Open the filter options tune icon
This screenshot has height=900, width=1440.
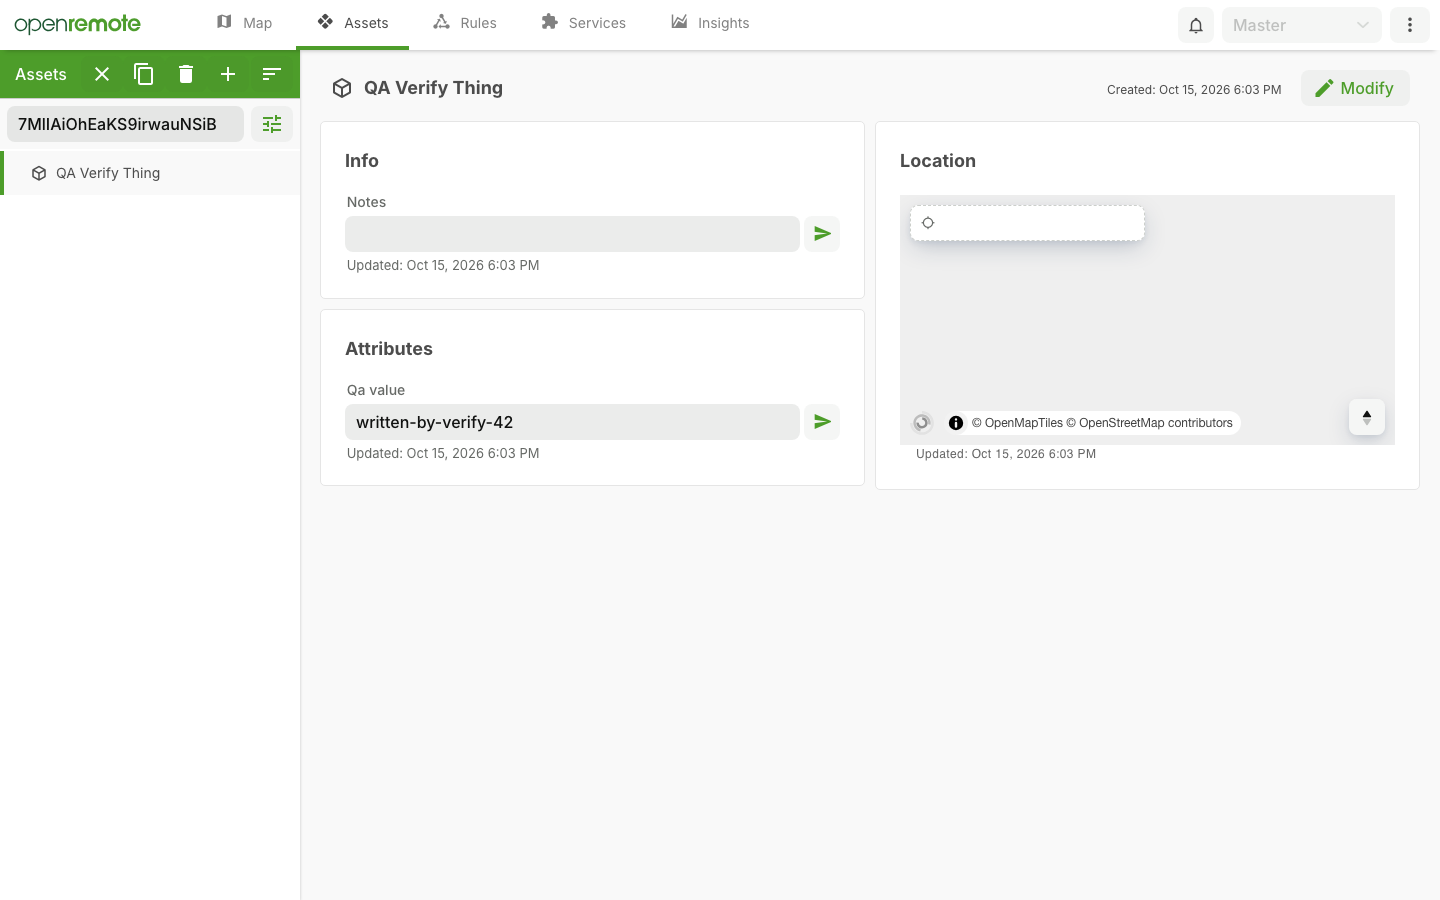pyautogui.click(x=272, y=124)
